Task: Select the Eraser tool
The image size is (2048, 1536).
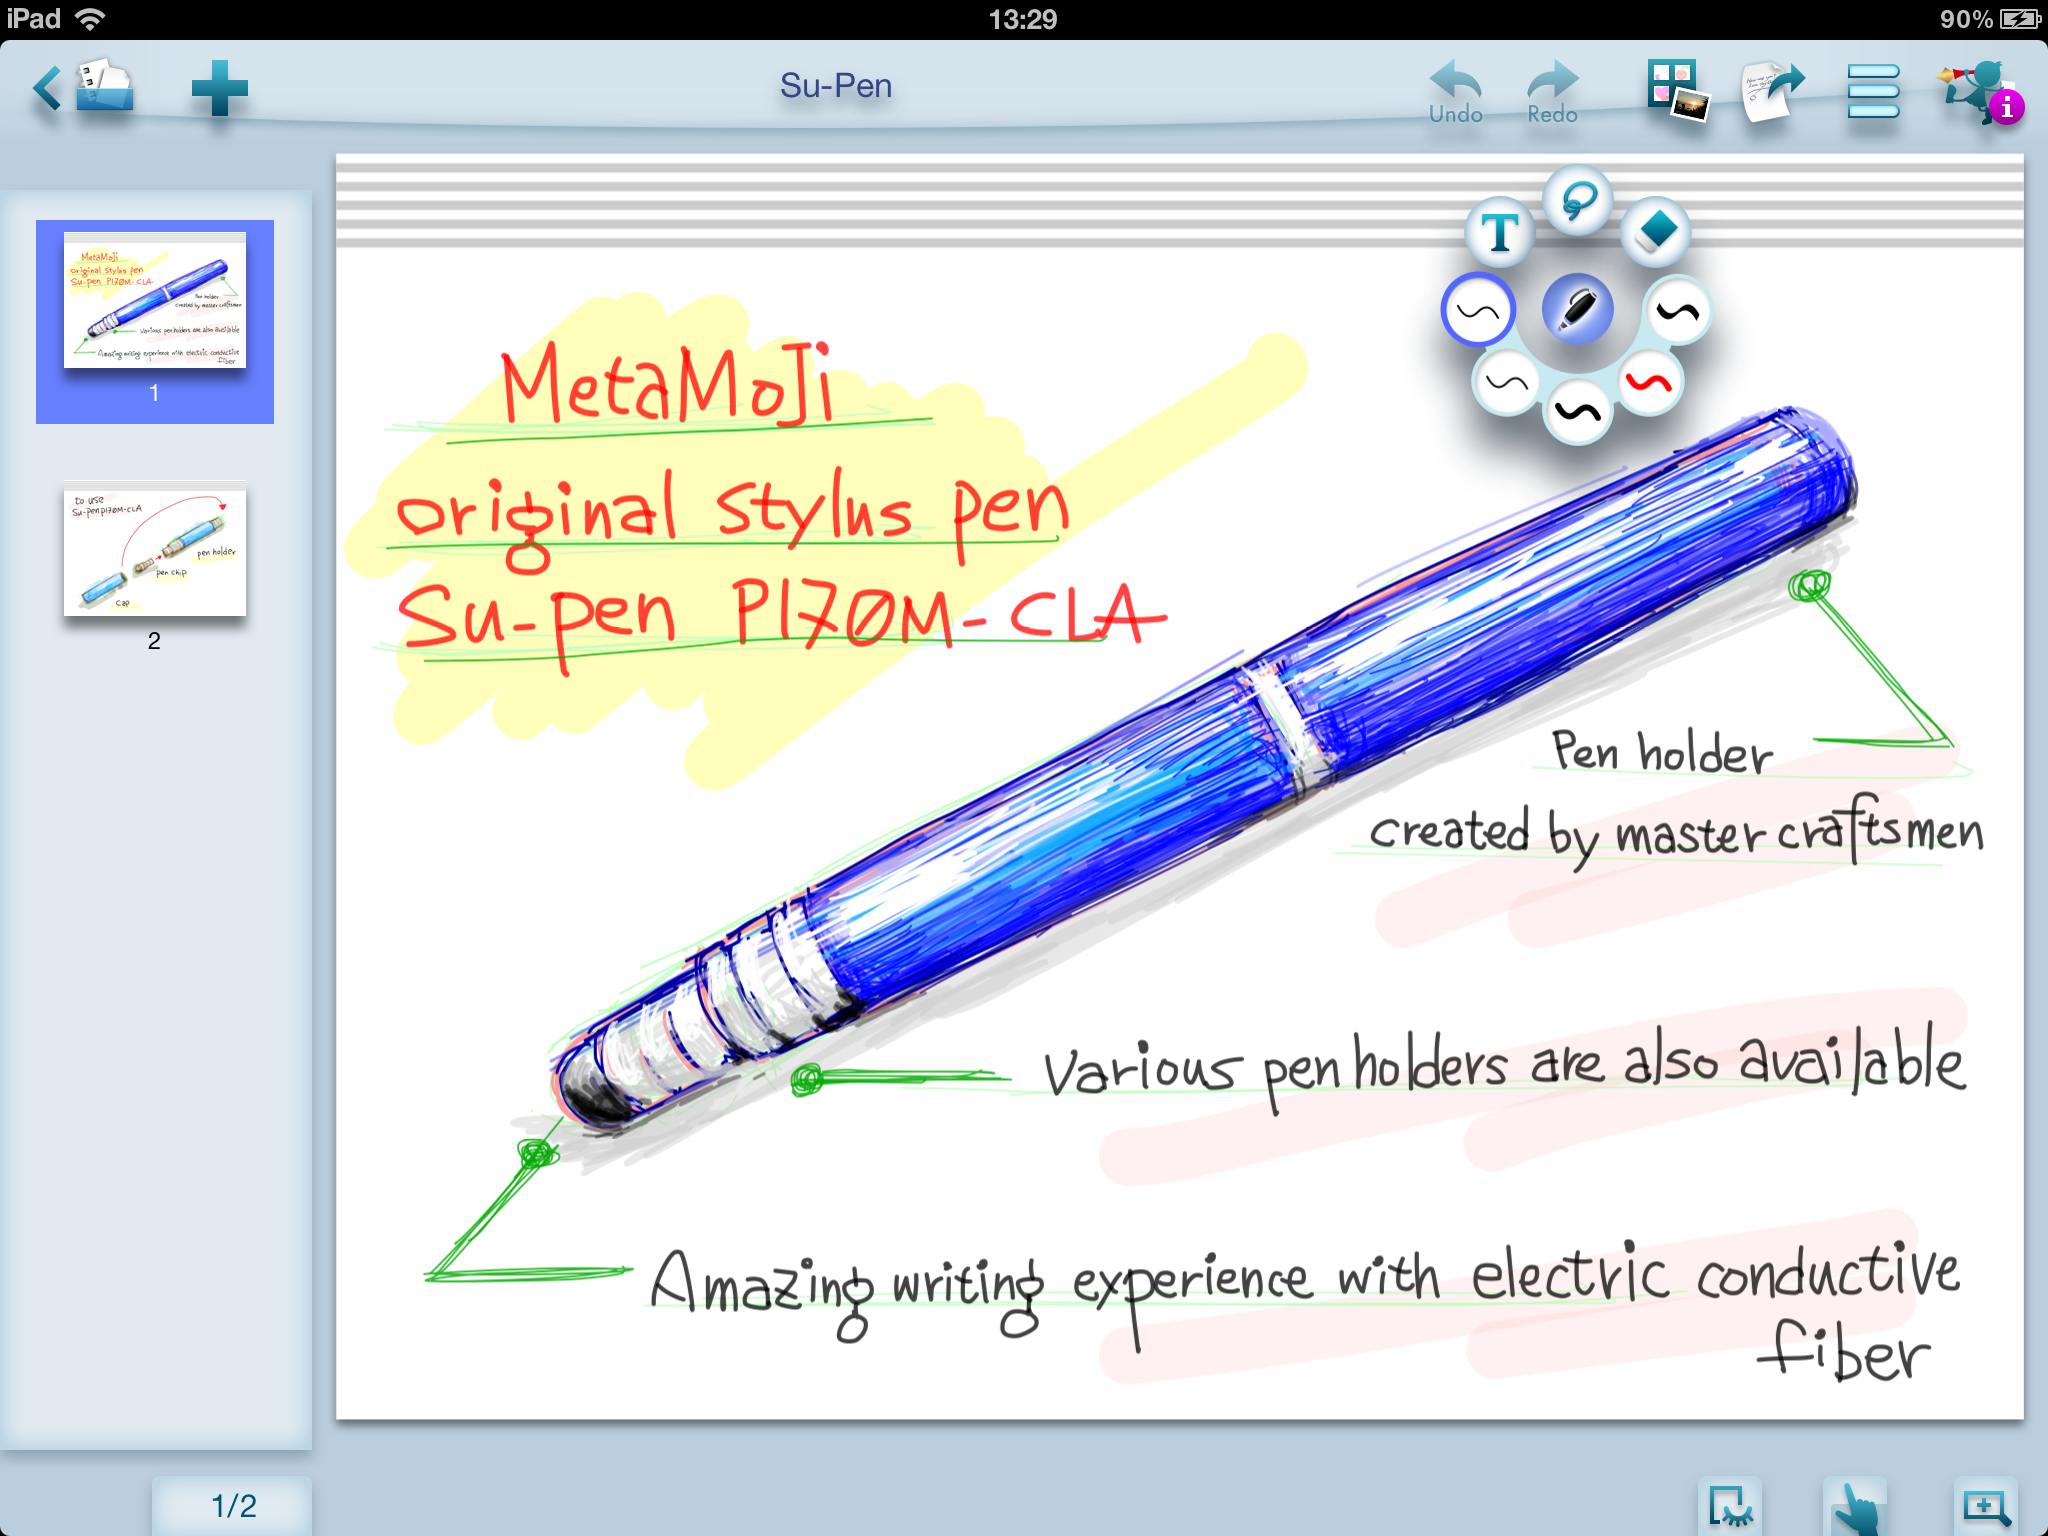Action: pos(1656,232)
